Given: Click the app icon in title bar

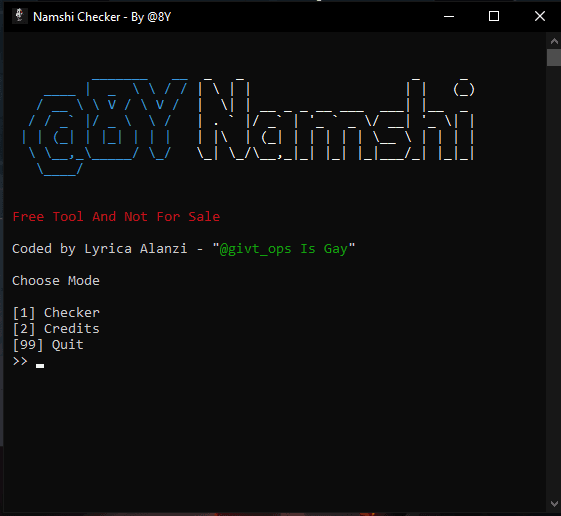Looking at the screenshot, I should (20, 16).
